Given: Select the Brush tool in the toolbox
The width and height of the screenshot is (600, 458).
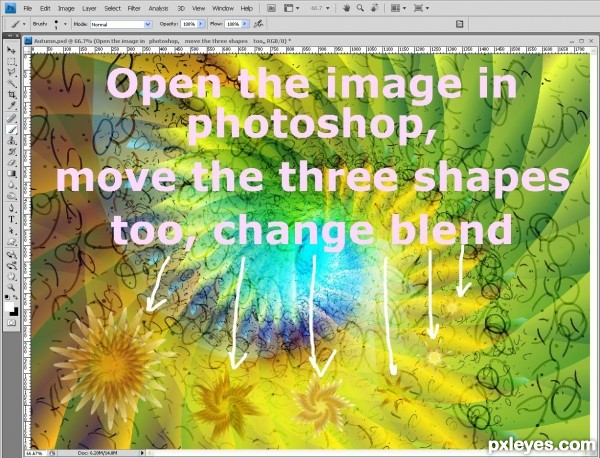Looking at the screenshot, I should click(11, 130).
